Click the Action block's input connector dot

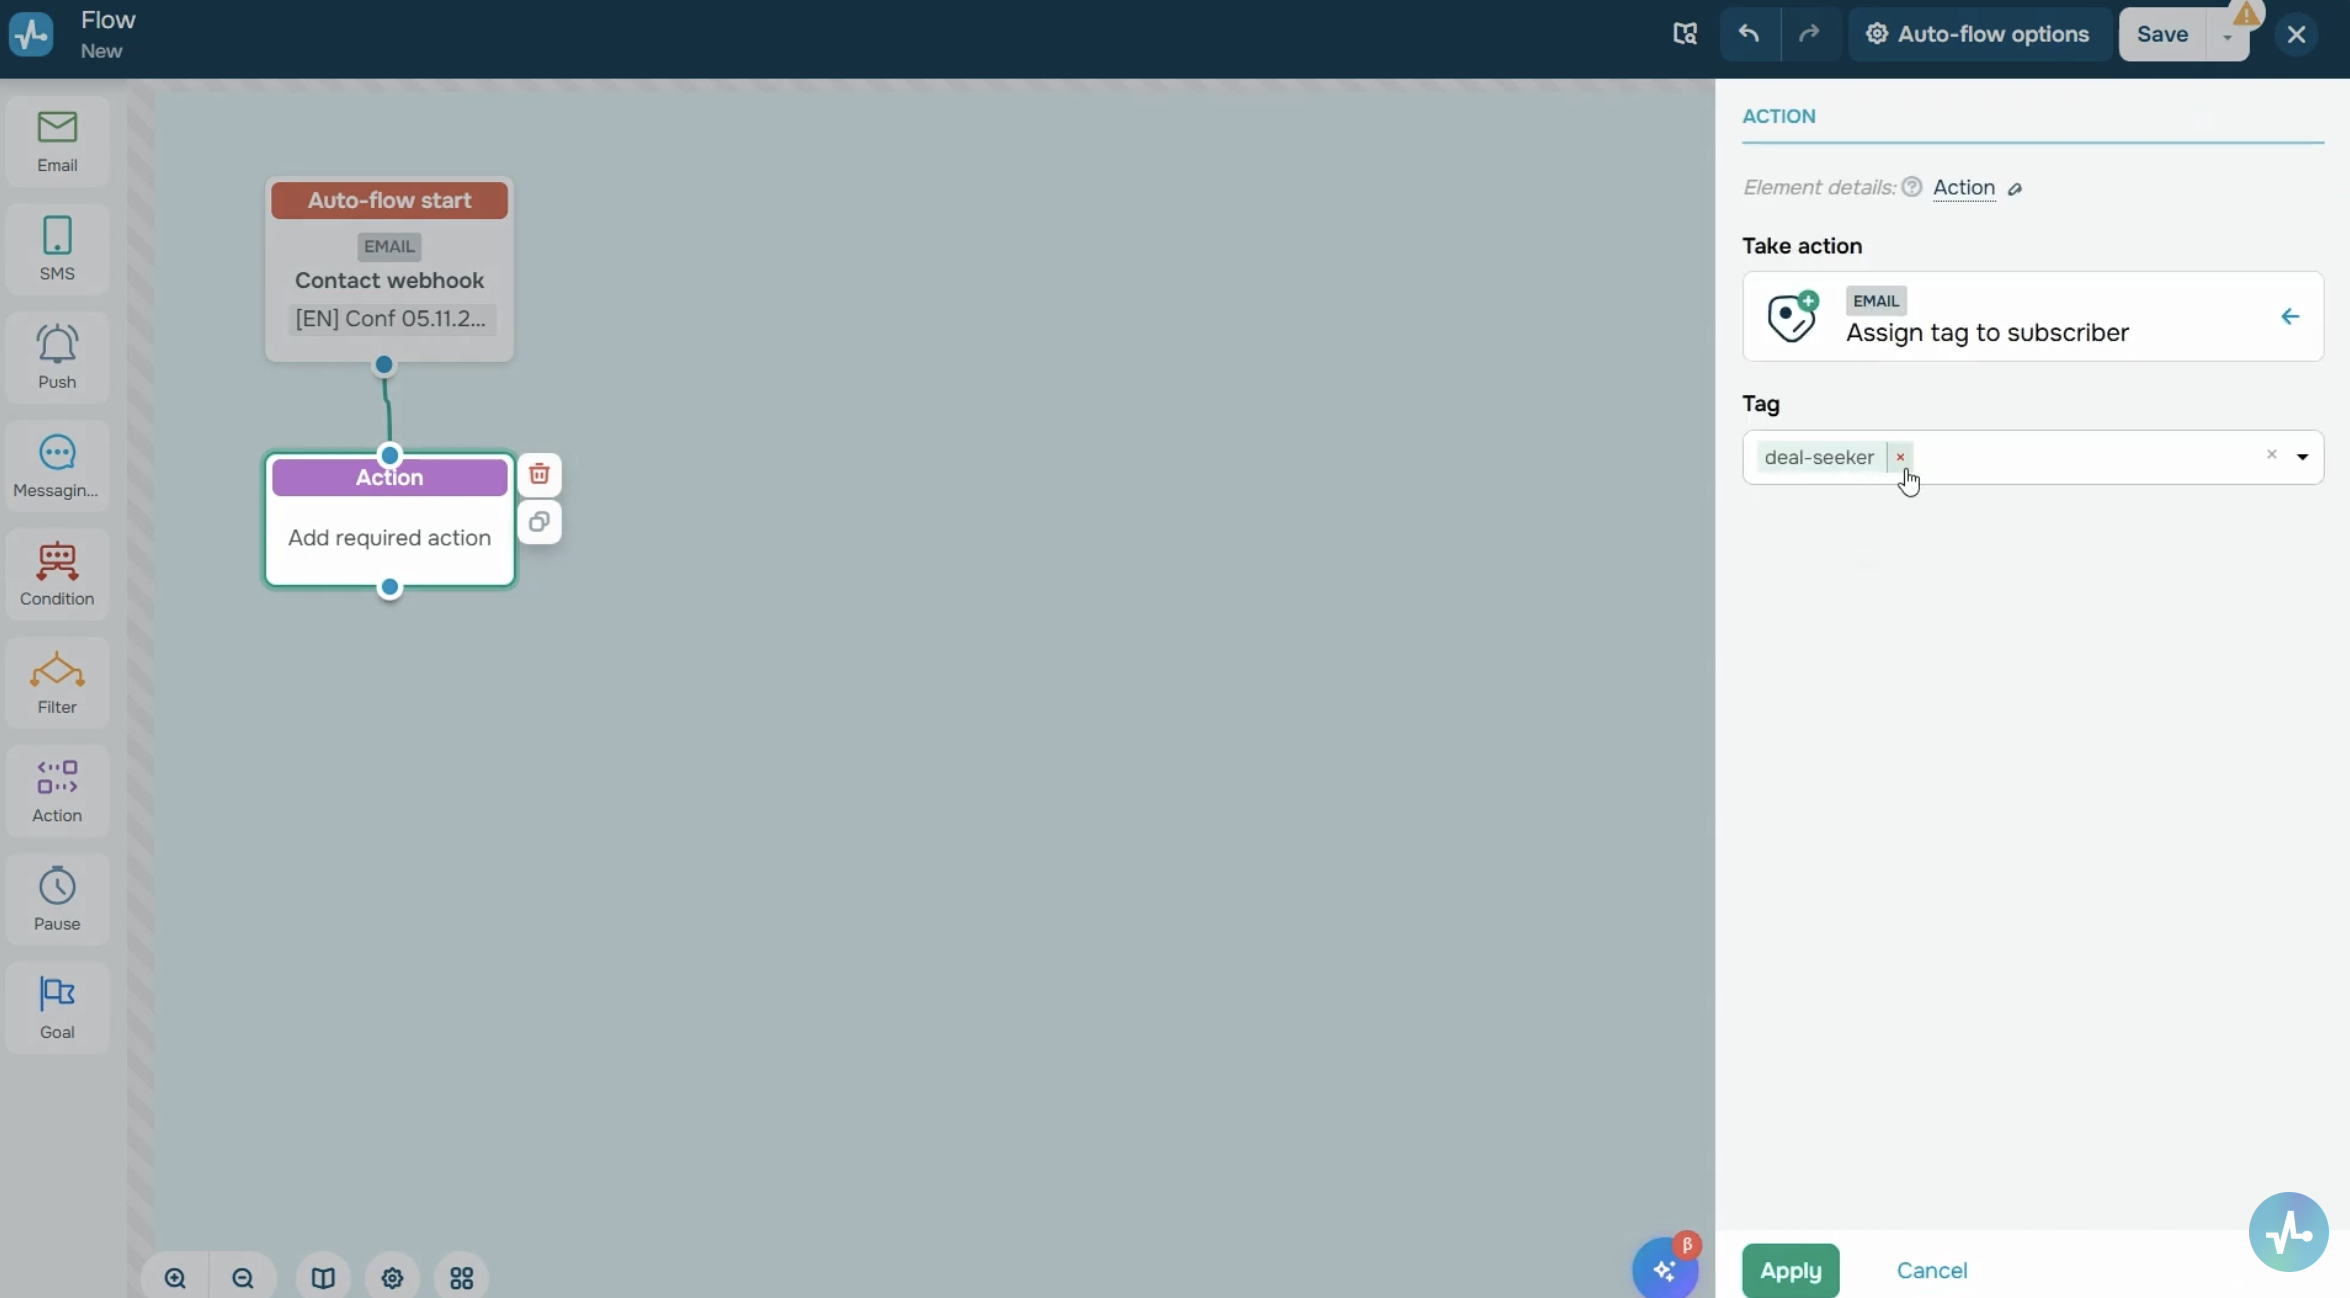coord(389,455)
